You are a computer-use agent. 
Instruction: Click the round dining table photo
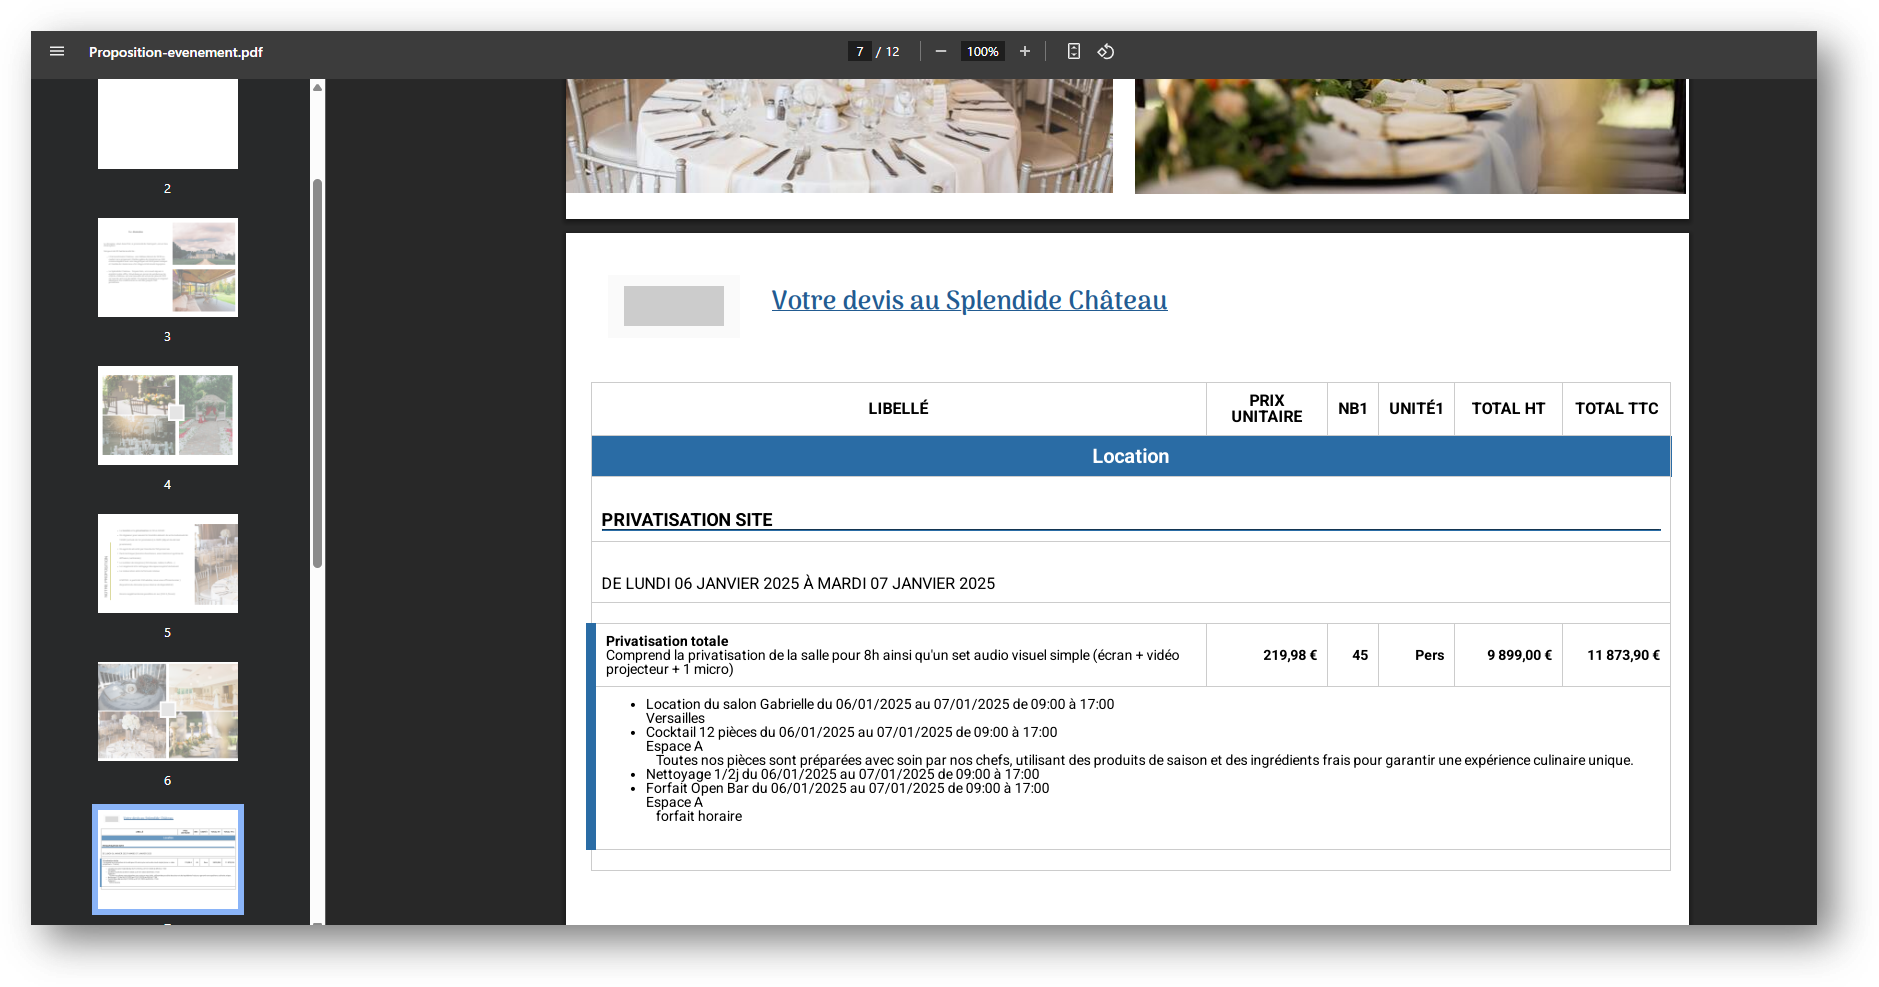pos(839,135)
